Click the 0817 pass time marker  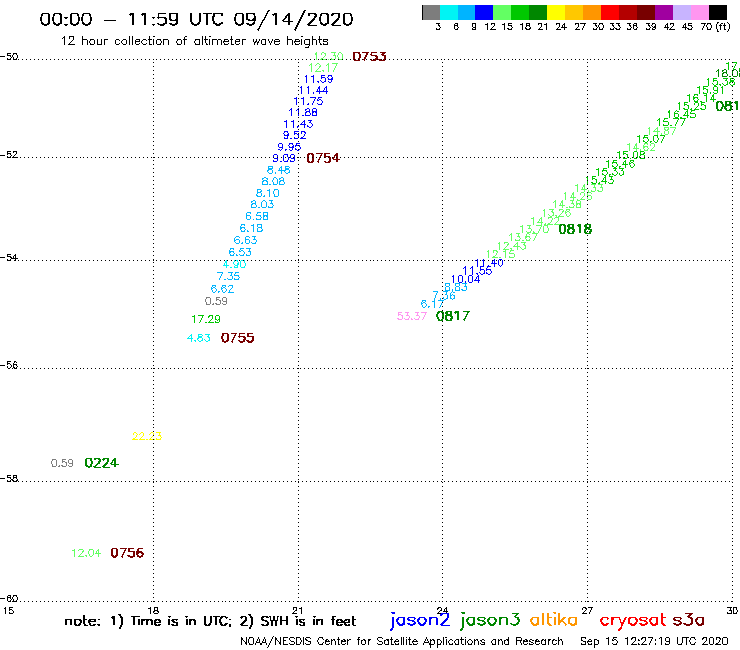click(453, 316)
